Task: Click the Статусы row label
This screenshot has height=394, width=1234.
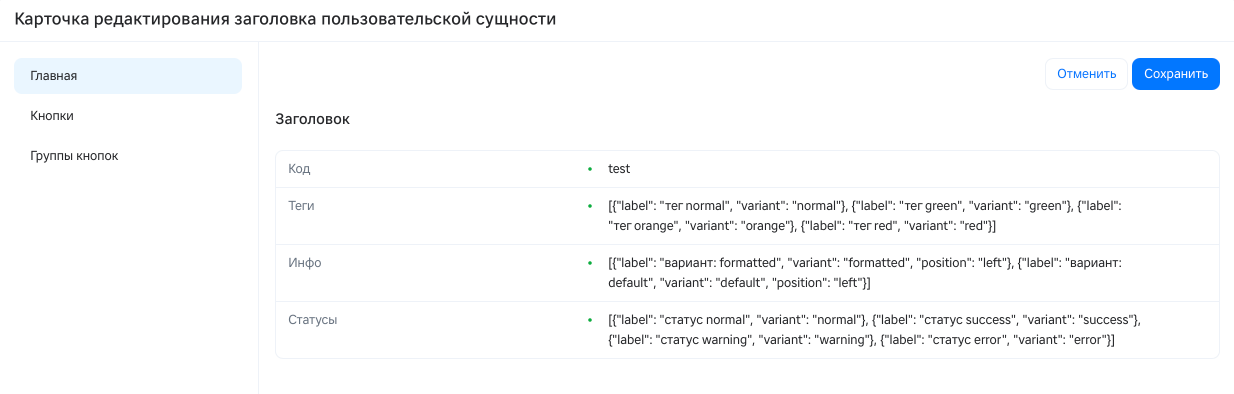Action: pos(312,320)
